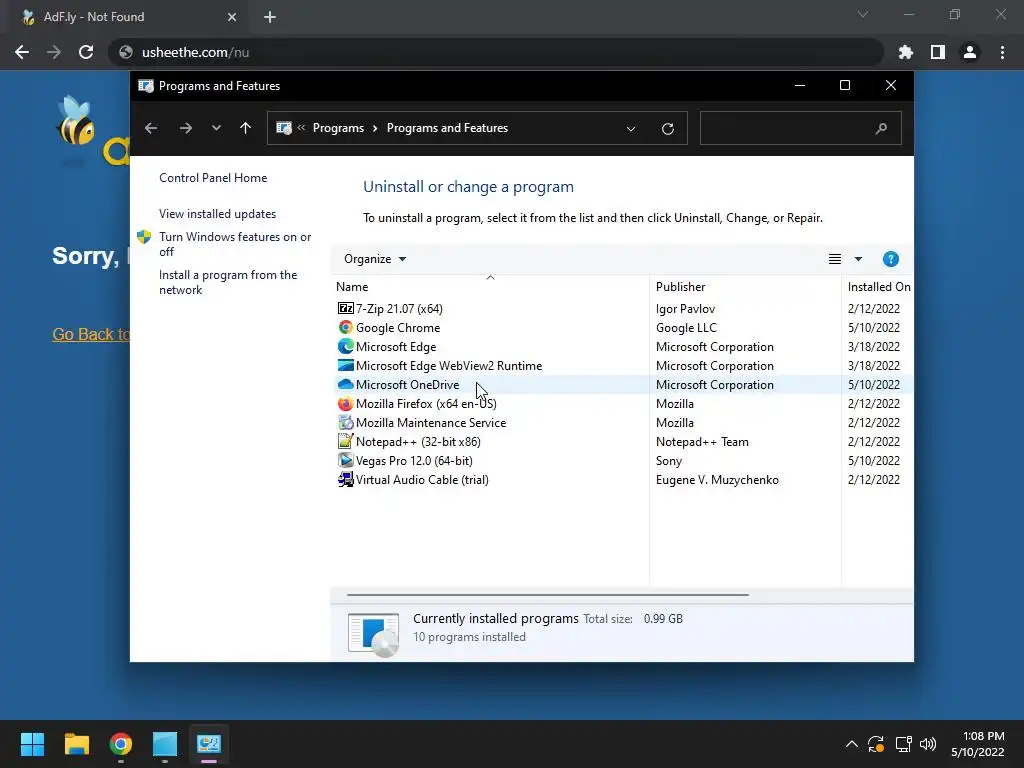Open Control Panel Home link
Image resolution: width=1024 pixels, height=768 pixels.
pyautogui.click(x=213, y=178)
